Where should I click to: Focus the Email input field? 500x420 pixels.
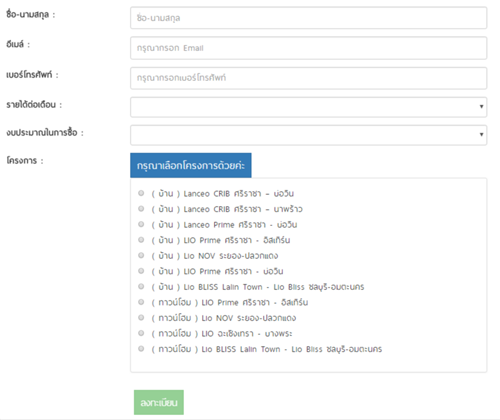pos(308,48)
